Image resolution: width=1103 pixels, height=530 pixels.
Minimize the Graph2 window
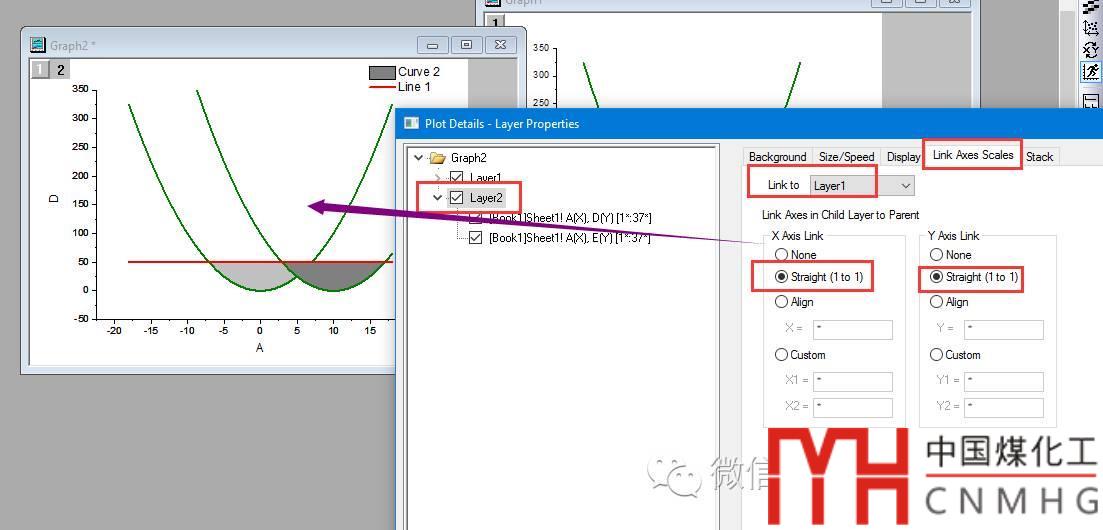coord(433,45)
